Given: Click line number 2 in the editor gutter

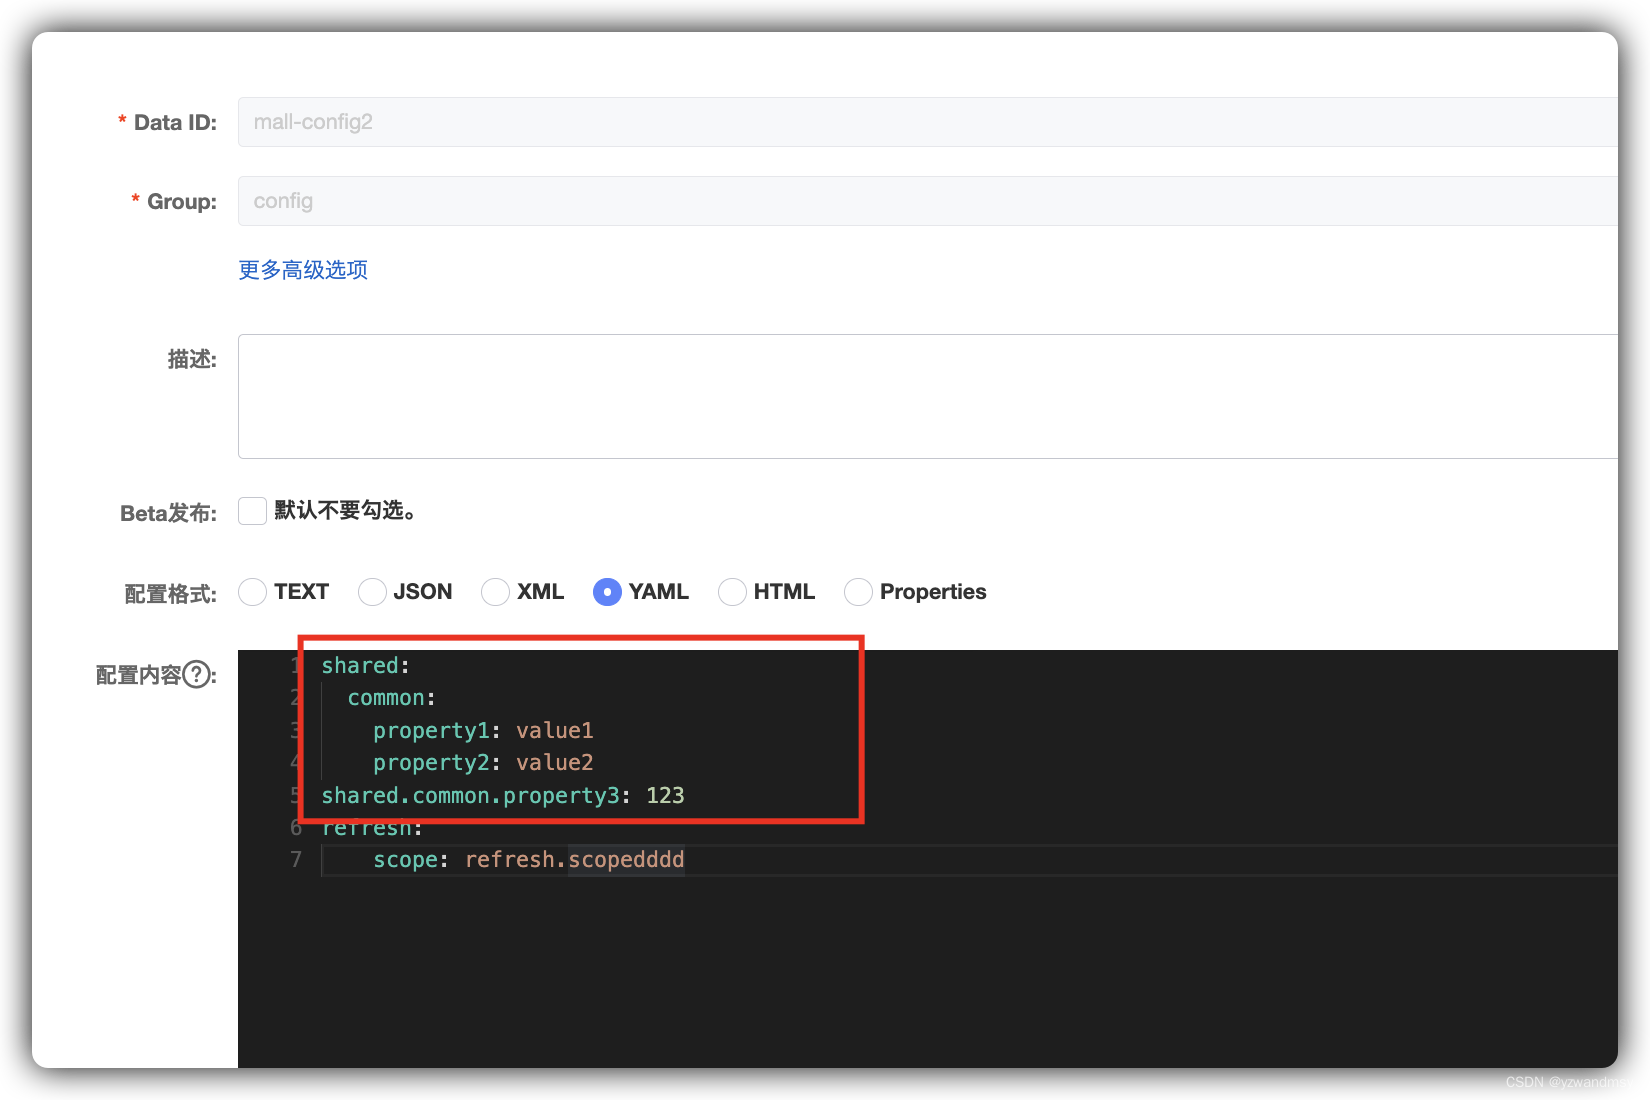Looking at the screenshot, I should point(295,697).
